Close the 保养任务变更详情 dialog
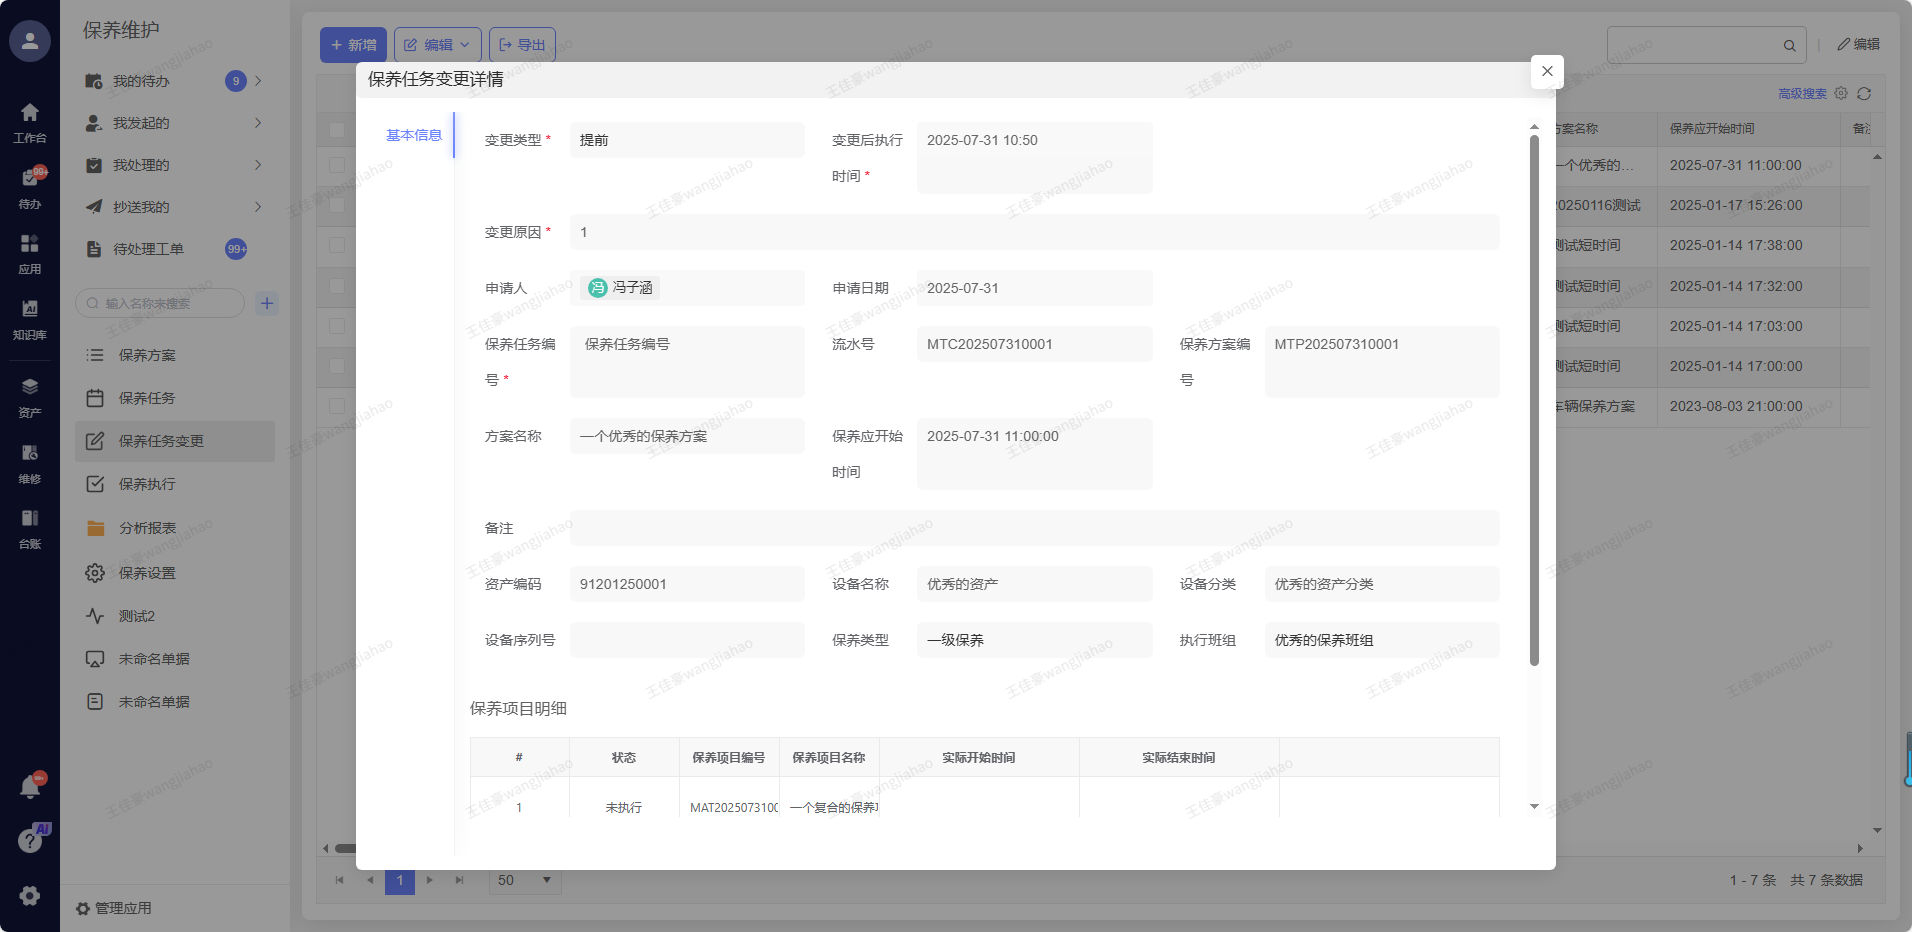This screenshot has width=1912, height=932. (1547, 71)
